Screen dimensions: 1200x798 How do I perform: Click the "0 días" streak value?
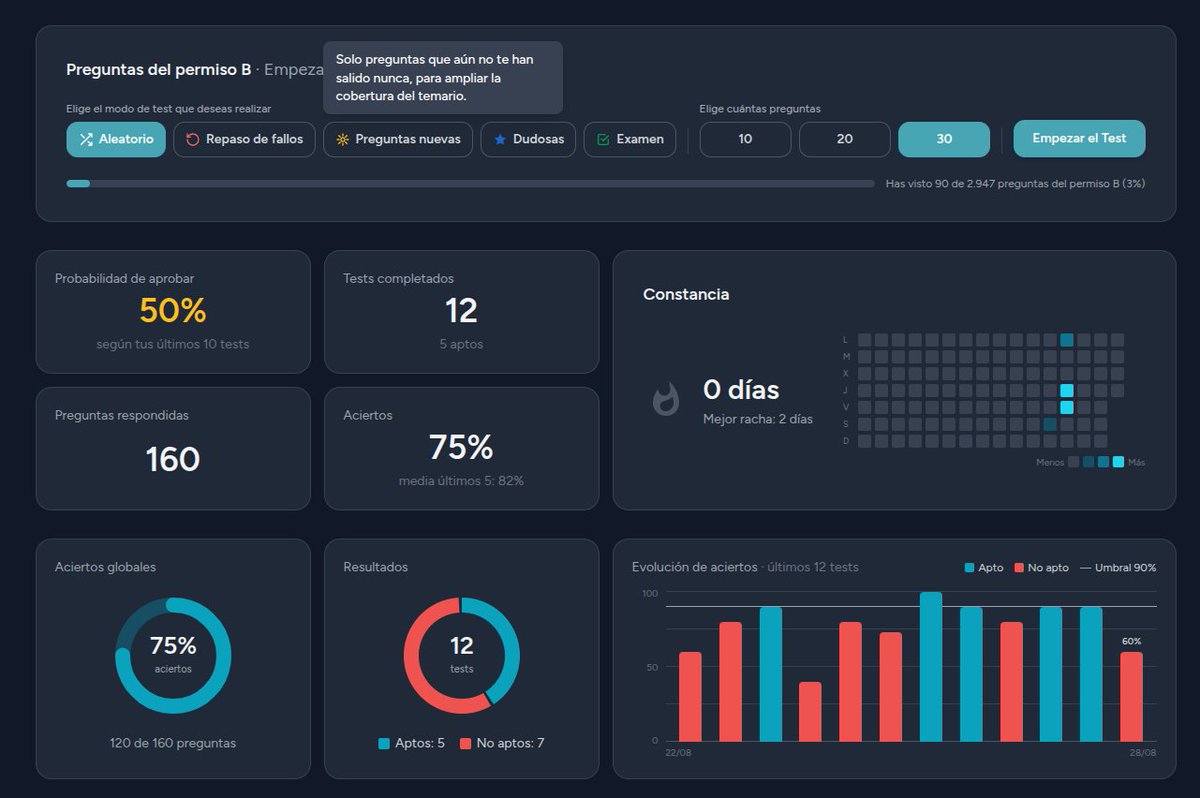click(x=741, y=390)
